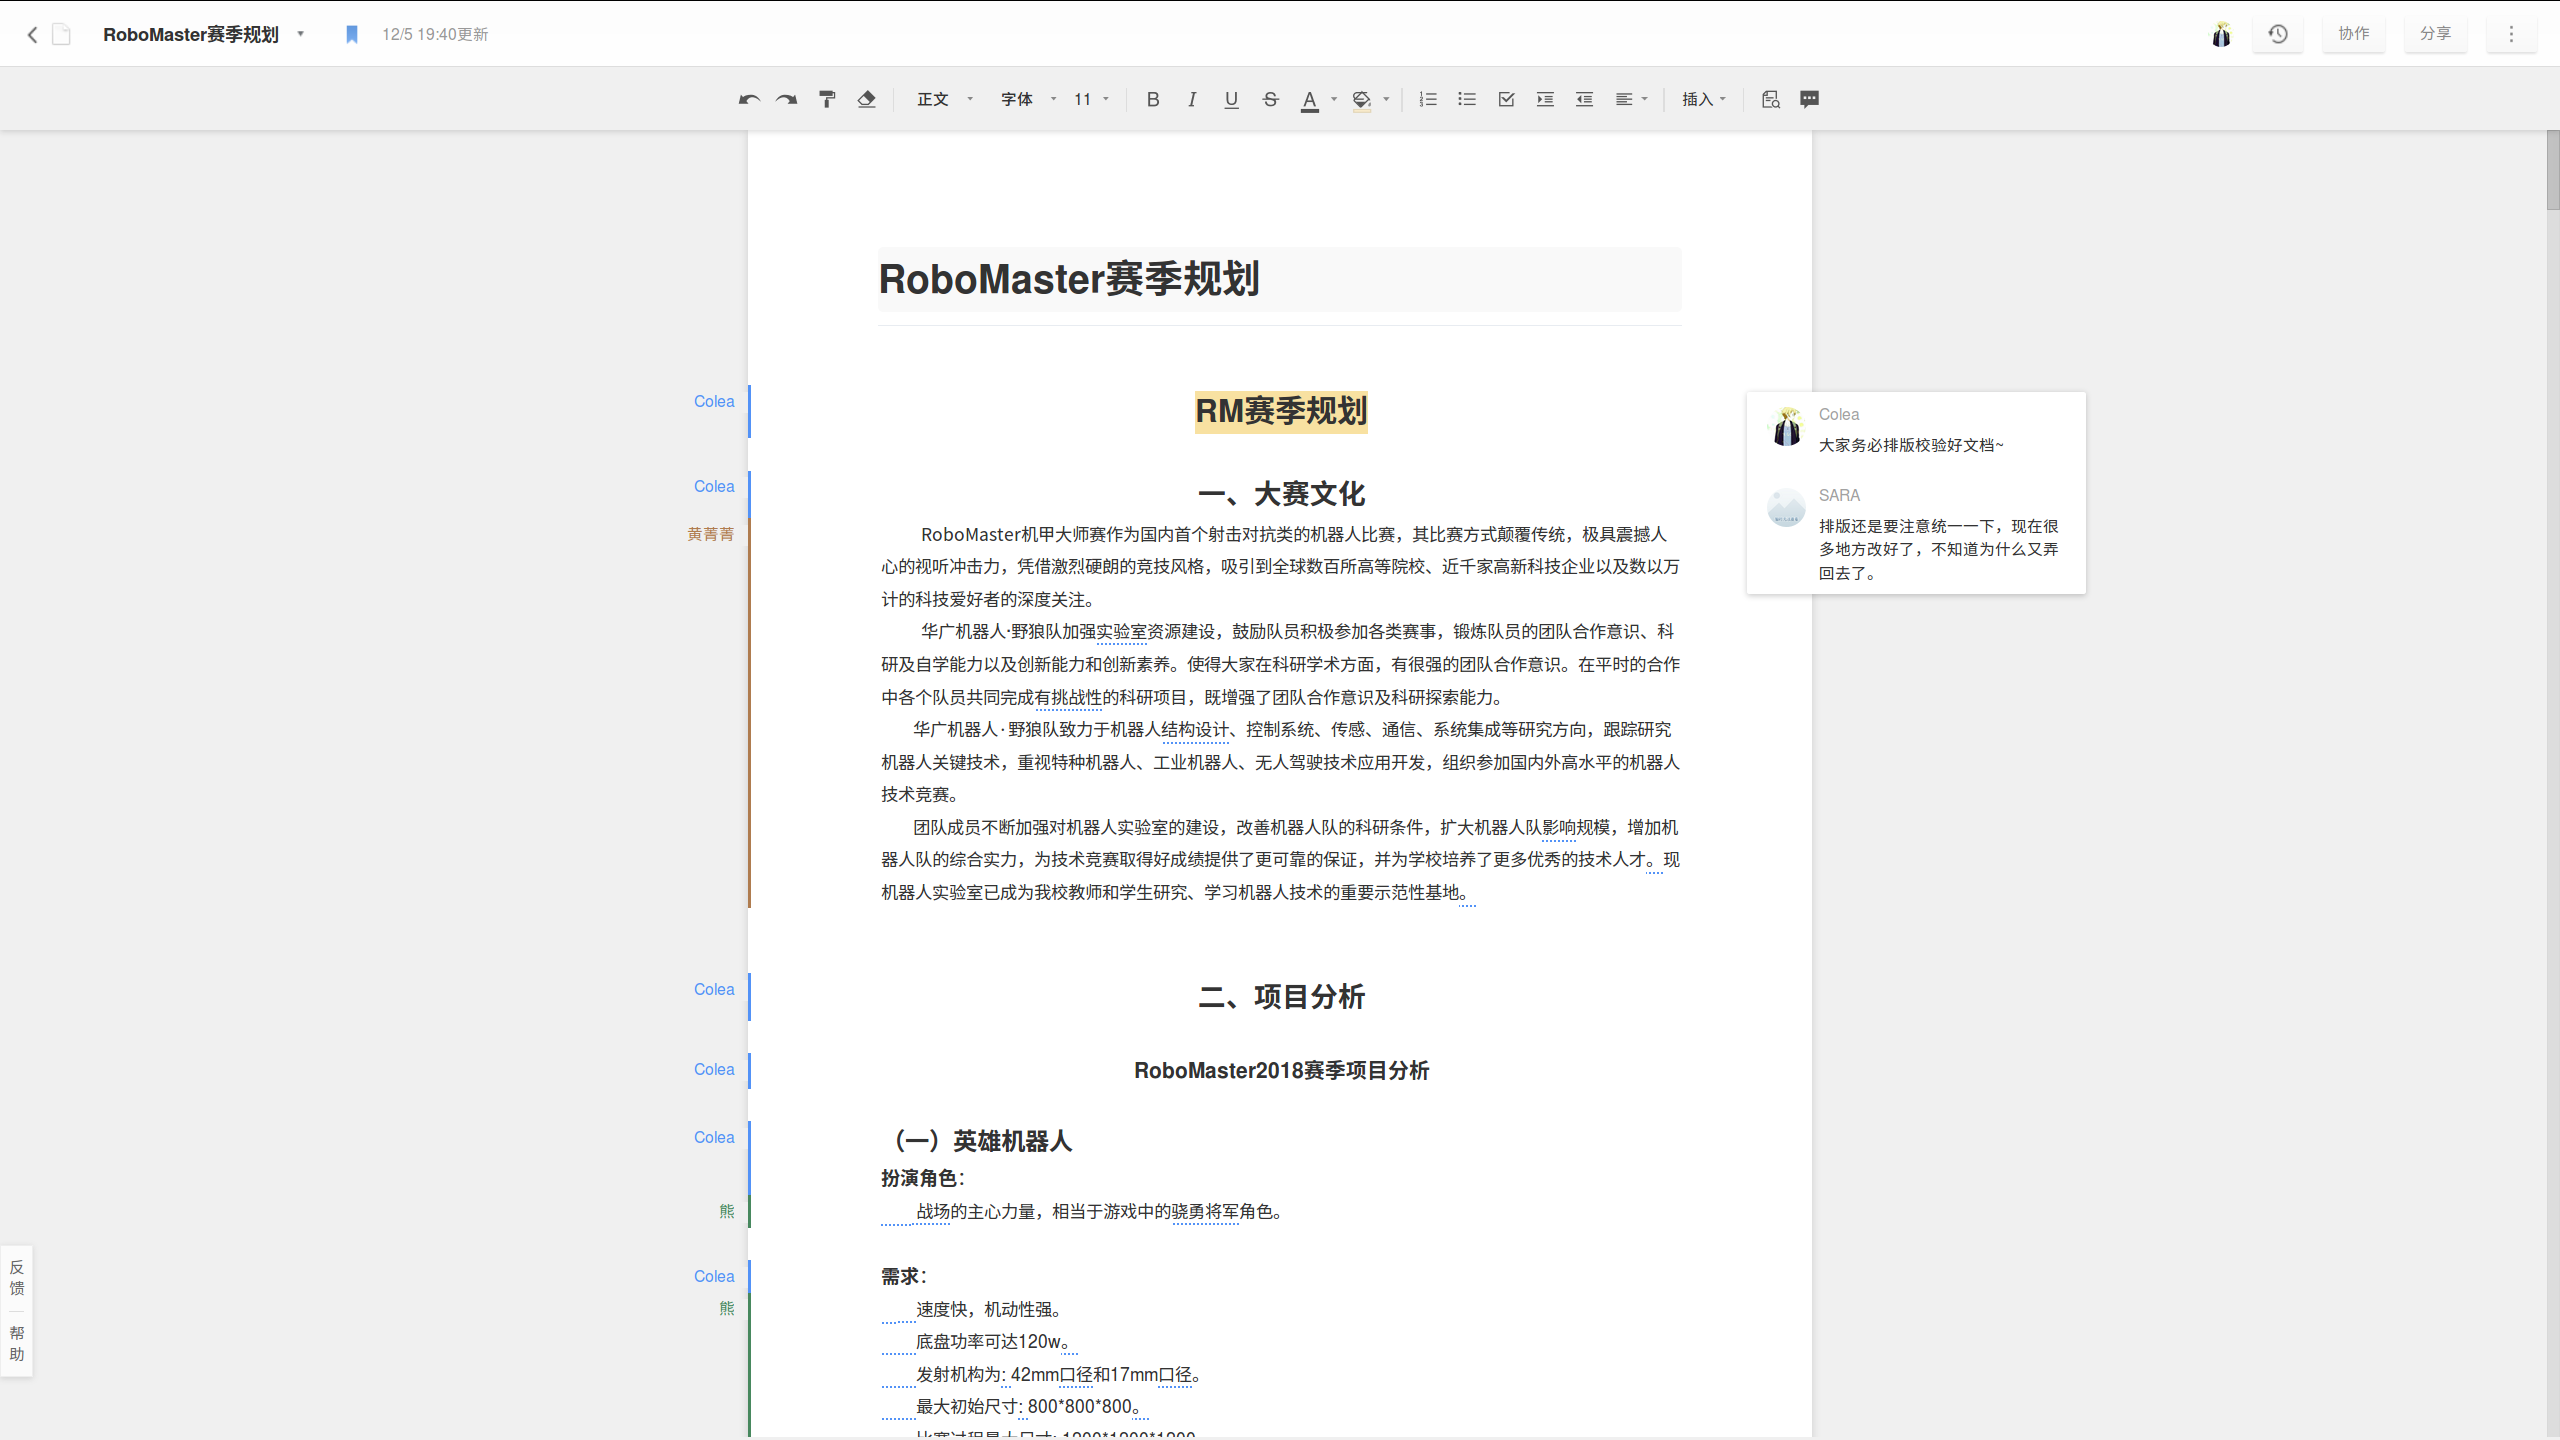Viewport: 2560px width, 1440px height.
Task: Click the Colea author label beside RM赛季规划
Action: click(714, 402)
